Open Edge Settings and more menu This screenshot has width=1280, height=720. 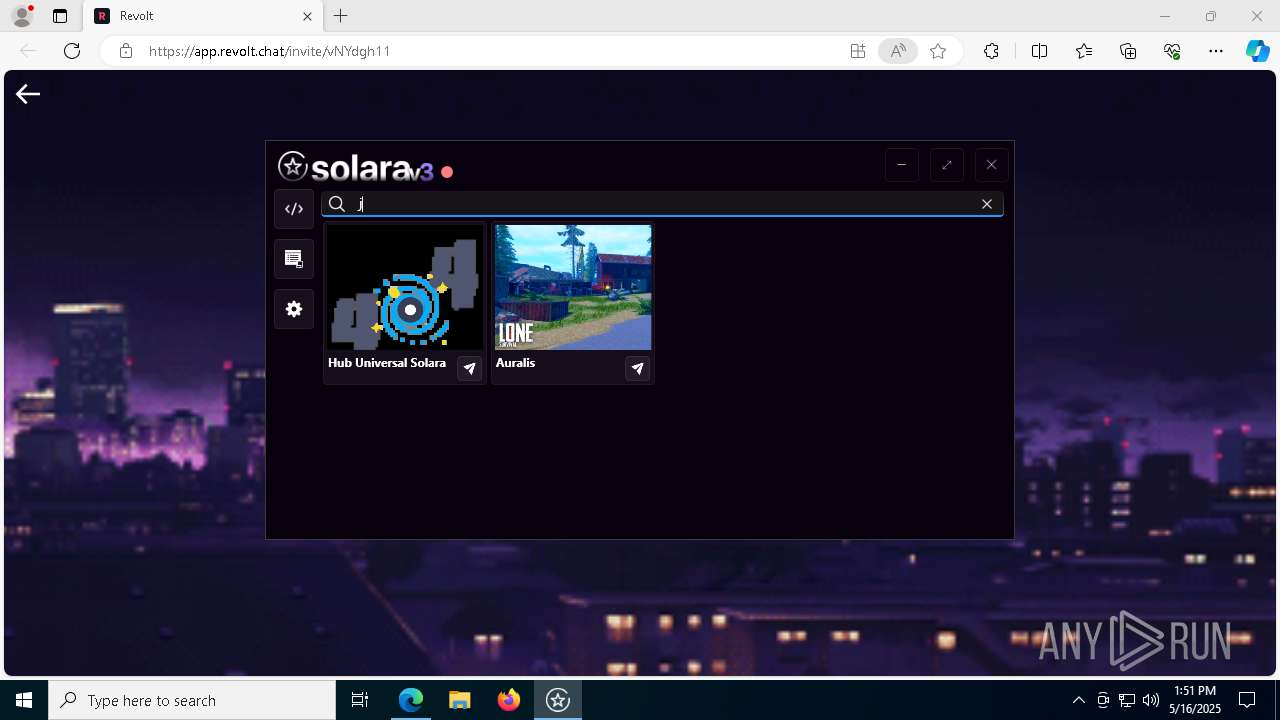coord(1216,51)
